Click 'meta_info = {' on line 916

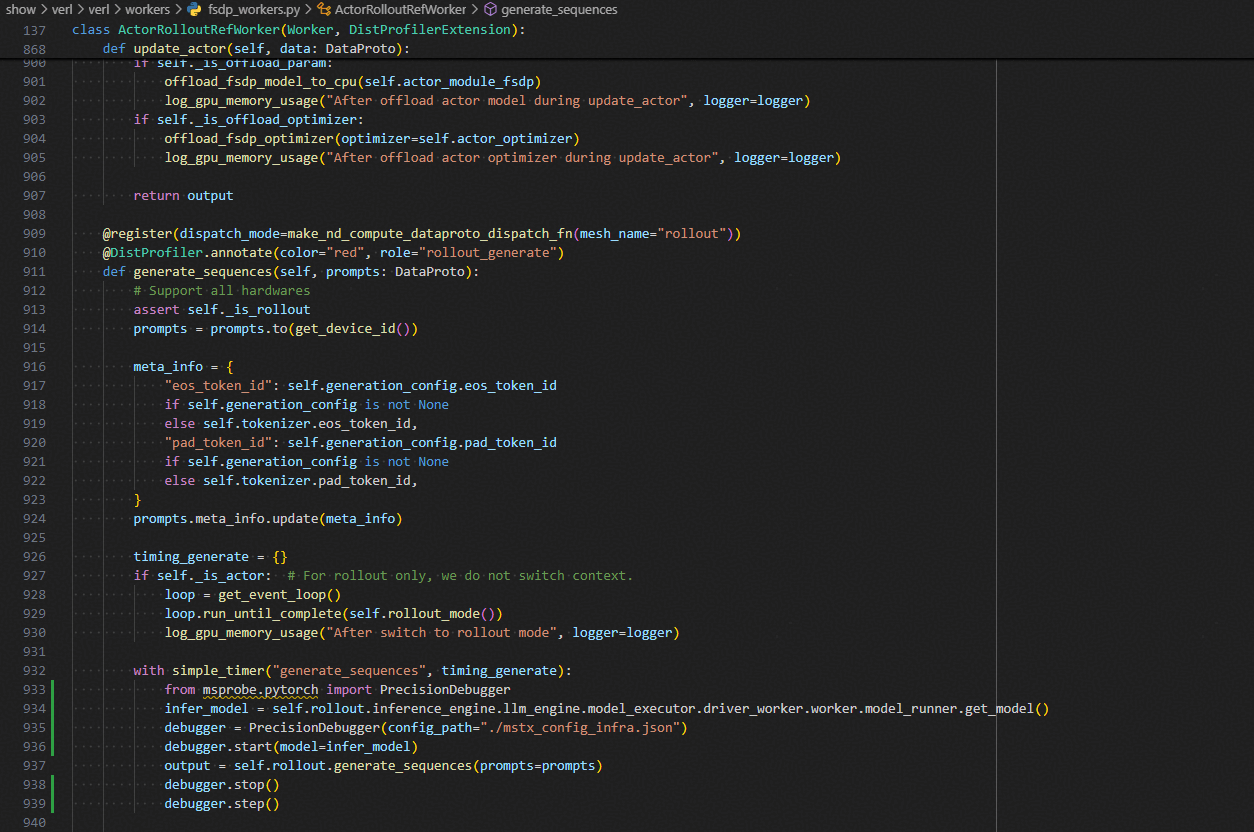pyautogui.click(x=183, y=367)
